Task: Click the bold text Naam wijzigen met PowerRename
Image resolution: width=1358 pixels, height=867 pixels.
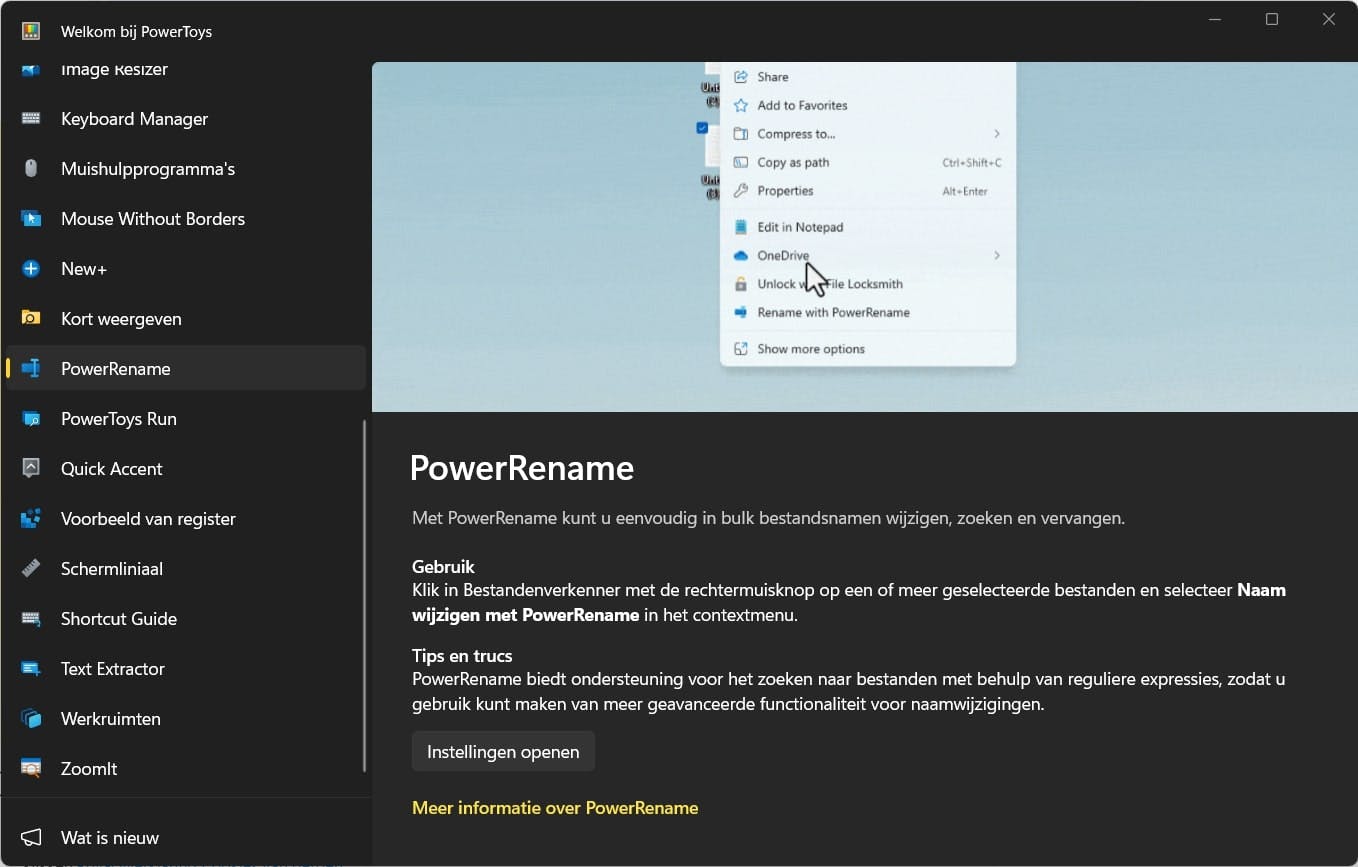Action: 849,603
